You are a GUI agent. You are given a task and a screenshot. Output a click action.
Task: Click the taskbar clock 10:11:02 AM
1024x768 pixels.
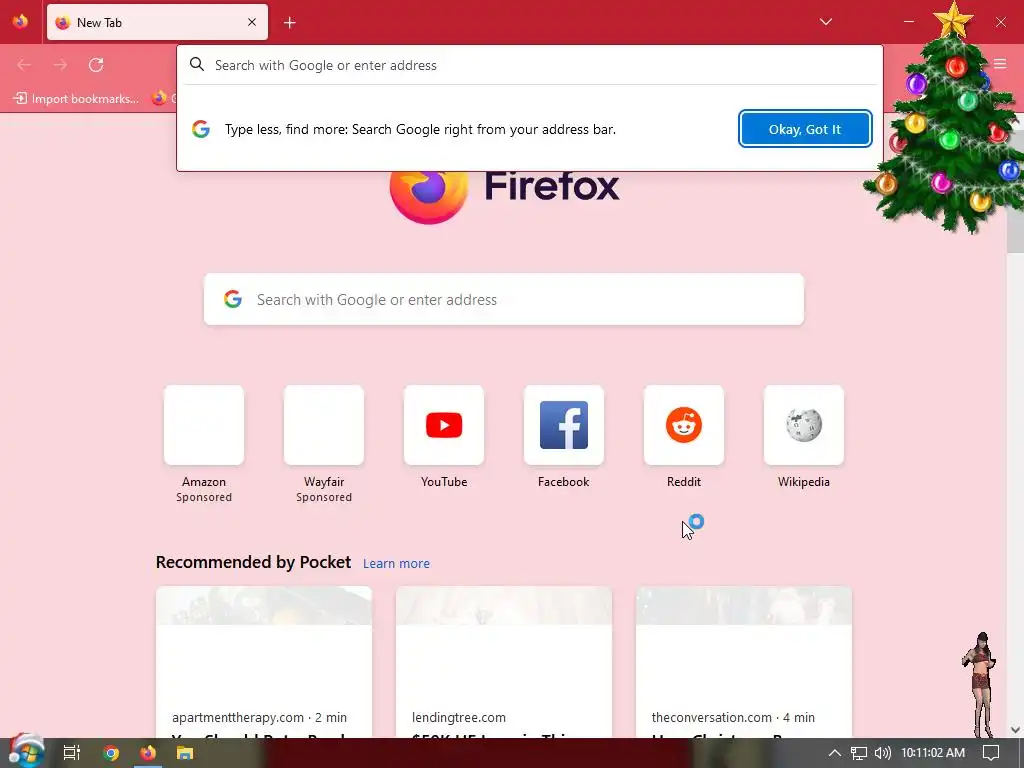tap(933, 753)
